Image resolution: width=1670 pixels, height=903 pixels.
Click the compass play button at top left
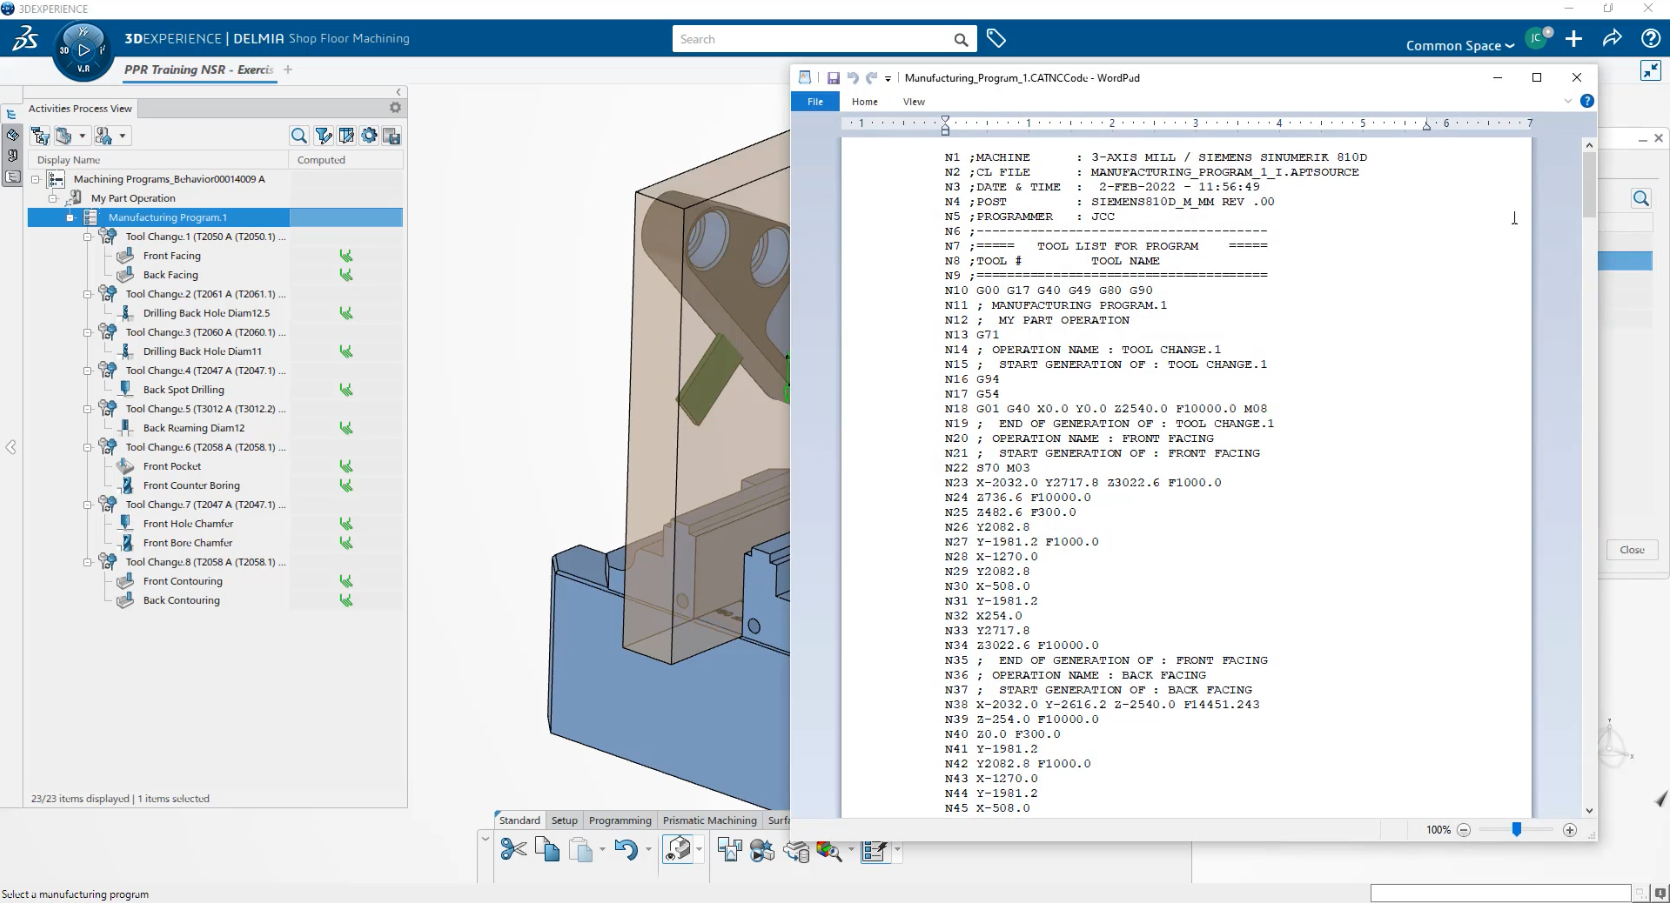tap(84, 50)
